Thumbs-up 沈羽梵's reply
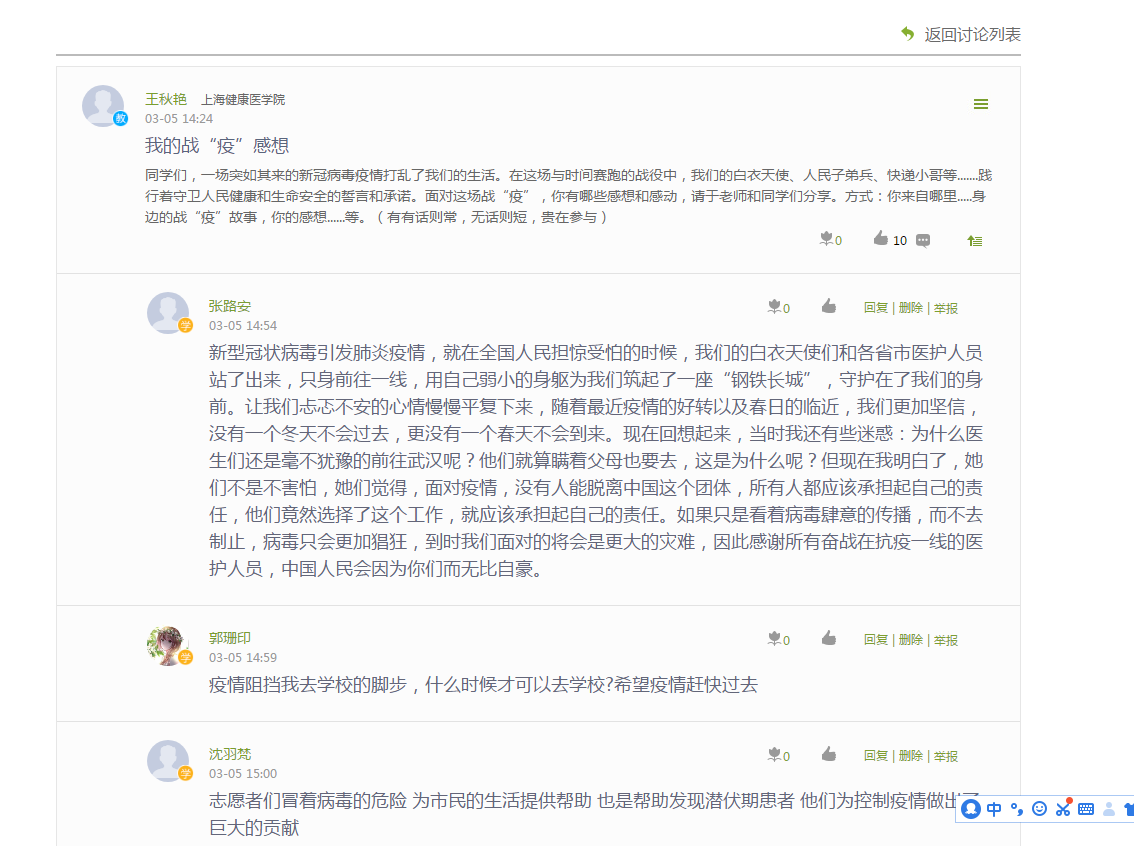 [x=828, y=754]
